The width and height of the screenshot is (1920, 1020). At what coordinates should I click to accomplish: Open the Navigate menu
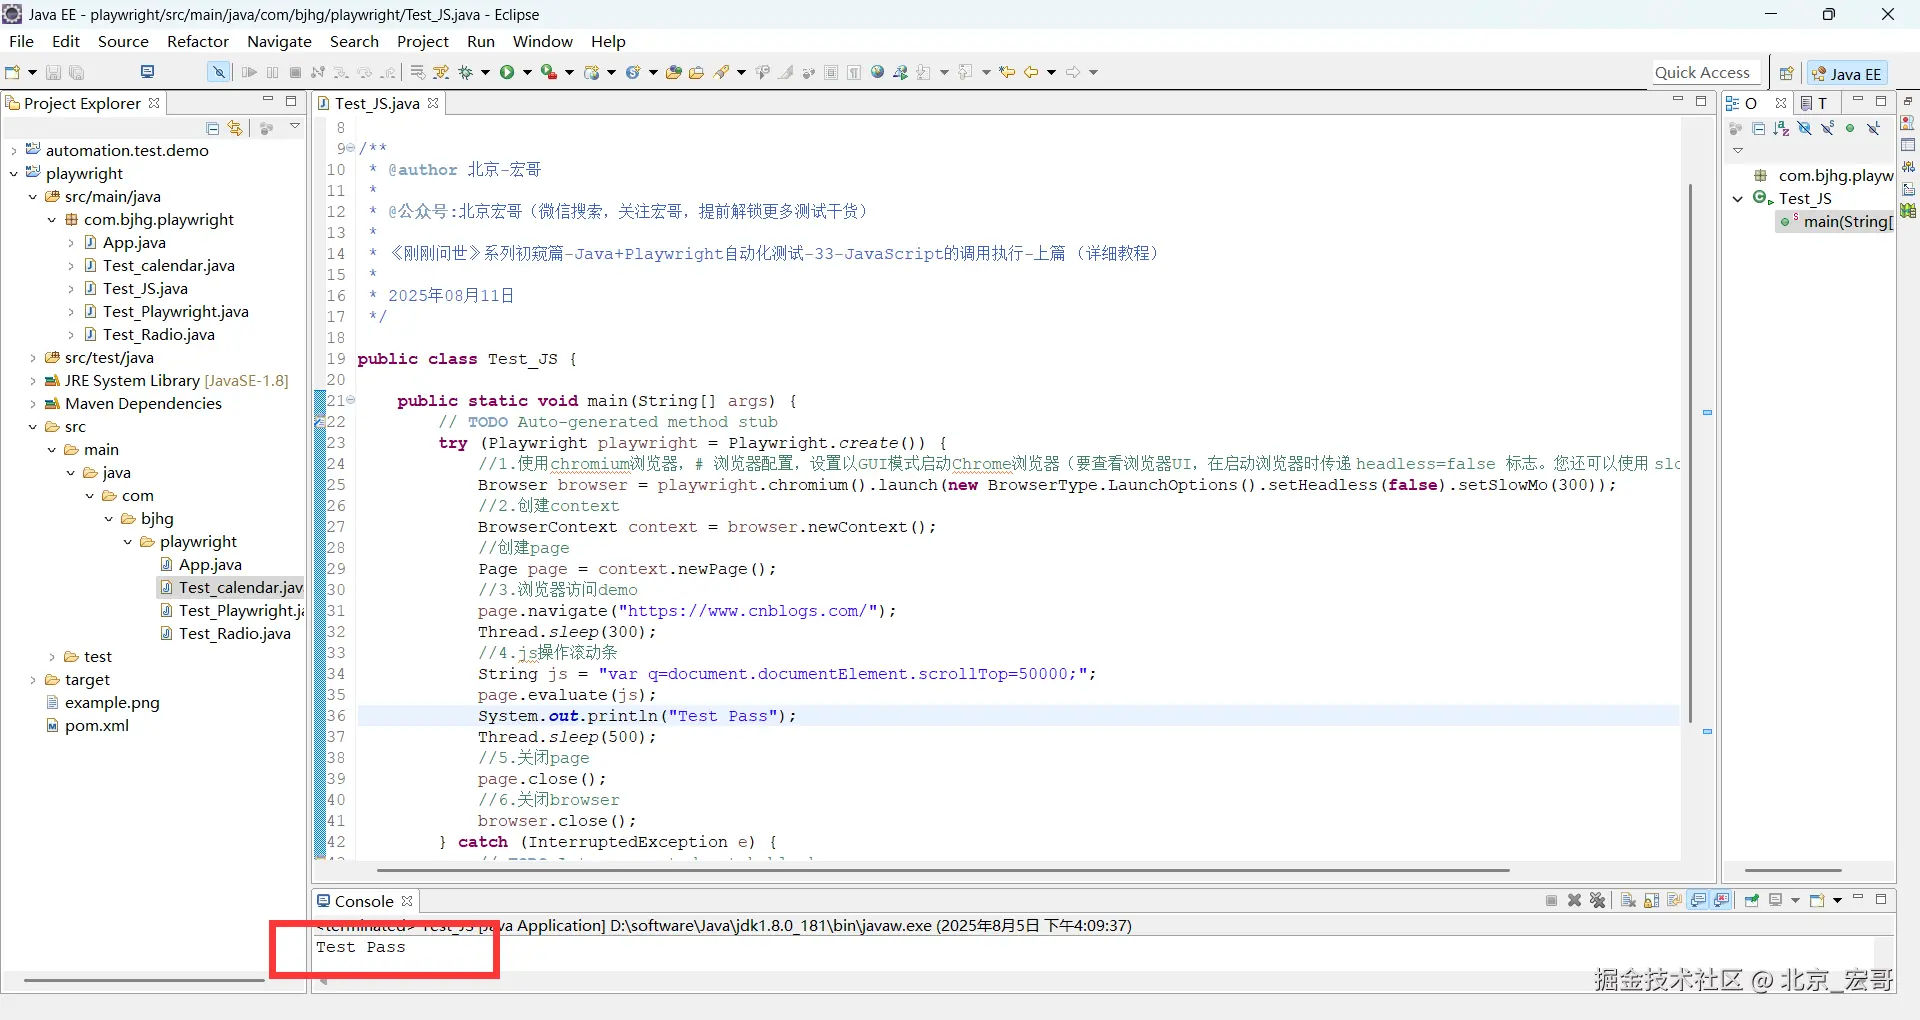pos(279,41)
